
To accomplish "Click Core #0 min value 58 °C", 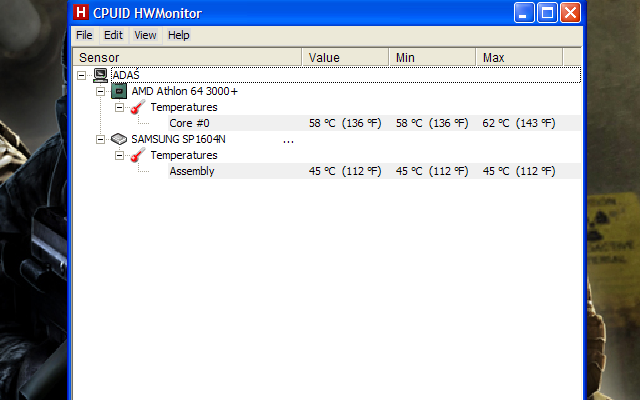I will (432, 123).
